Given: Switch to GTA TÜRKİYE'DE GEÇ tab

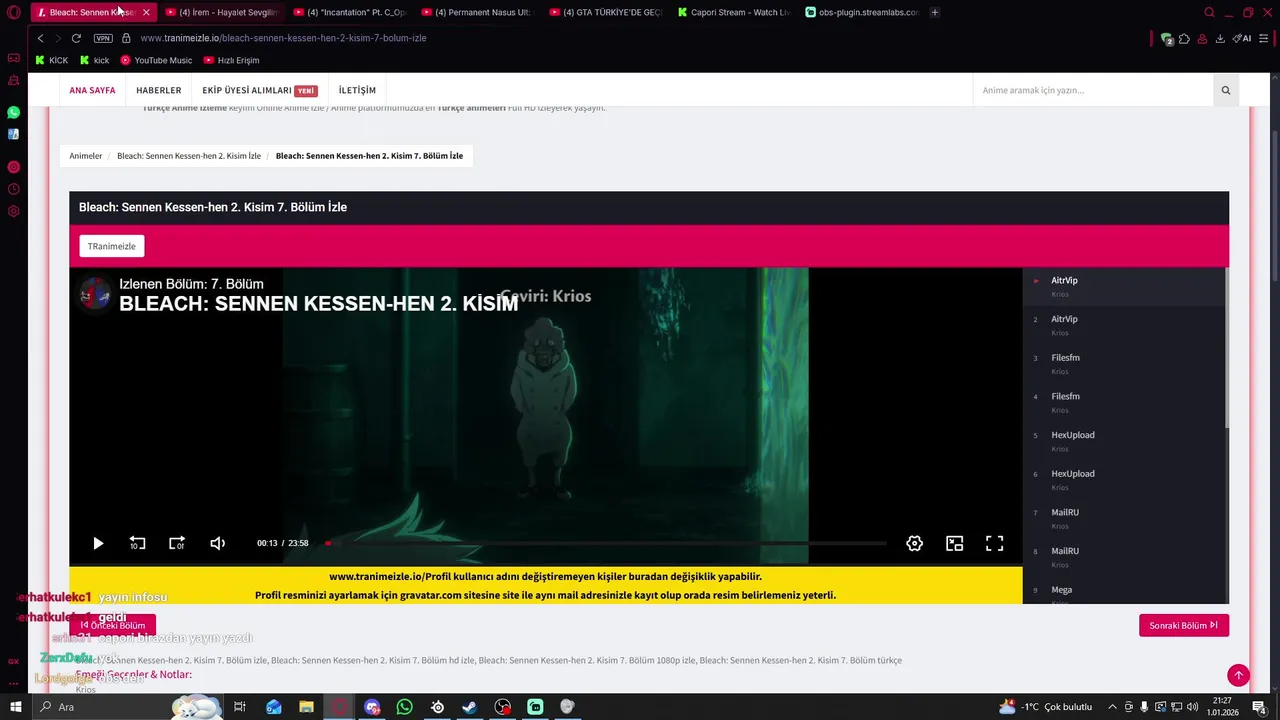Looking at the screenshot, I should click(x=606, y=12).
